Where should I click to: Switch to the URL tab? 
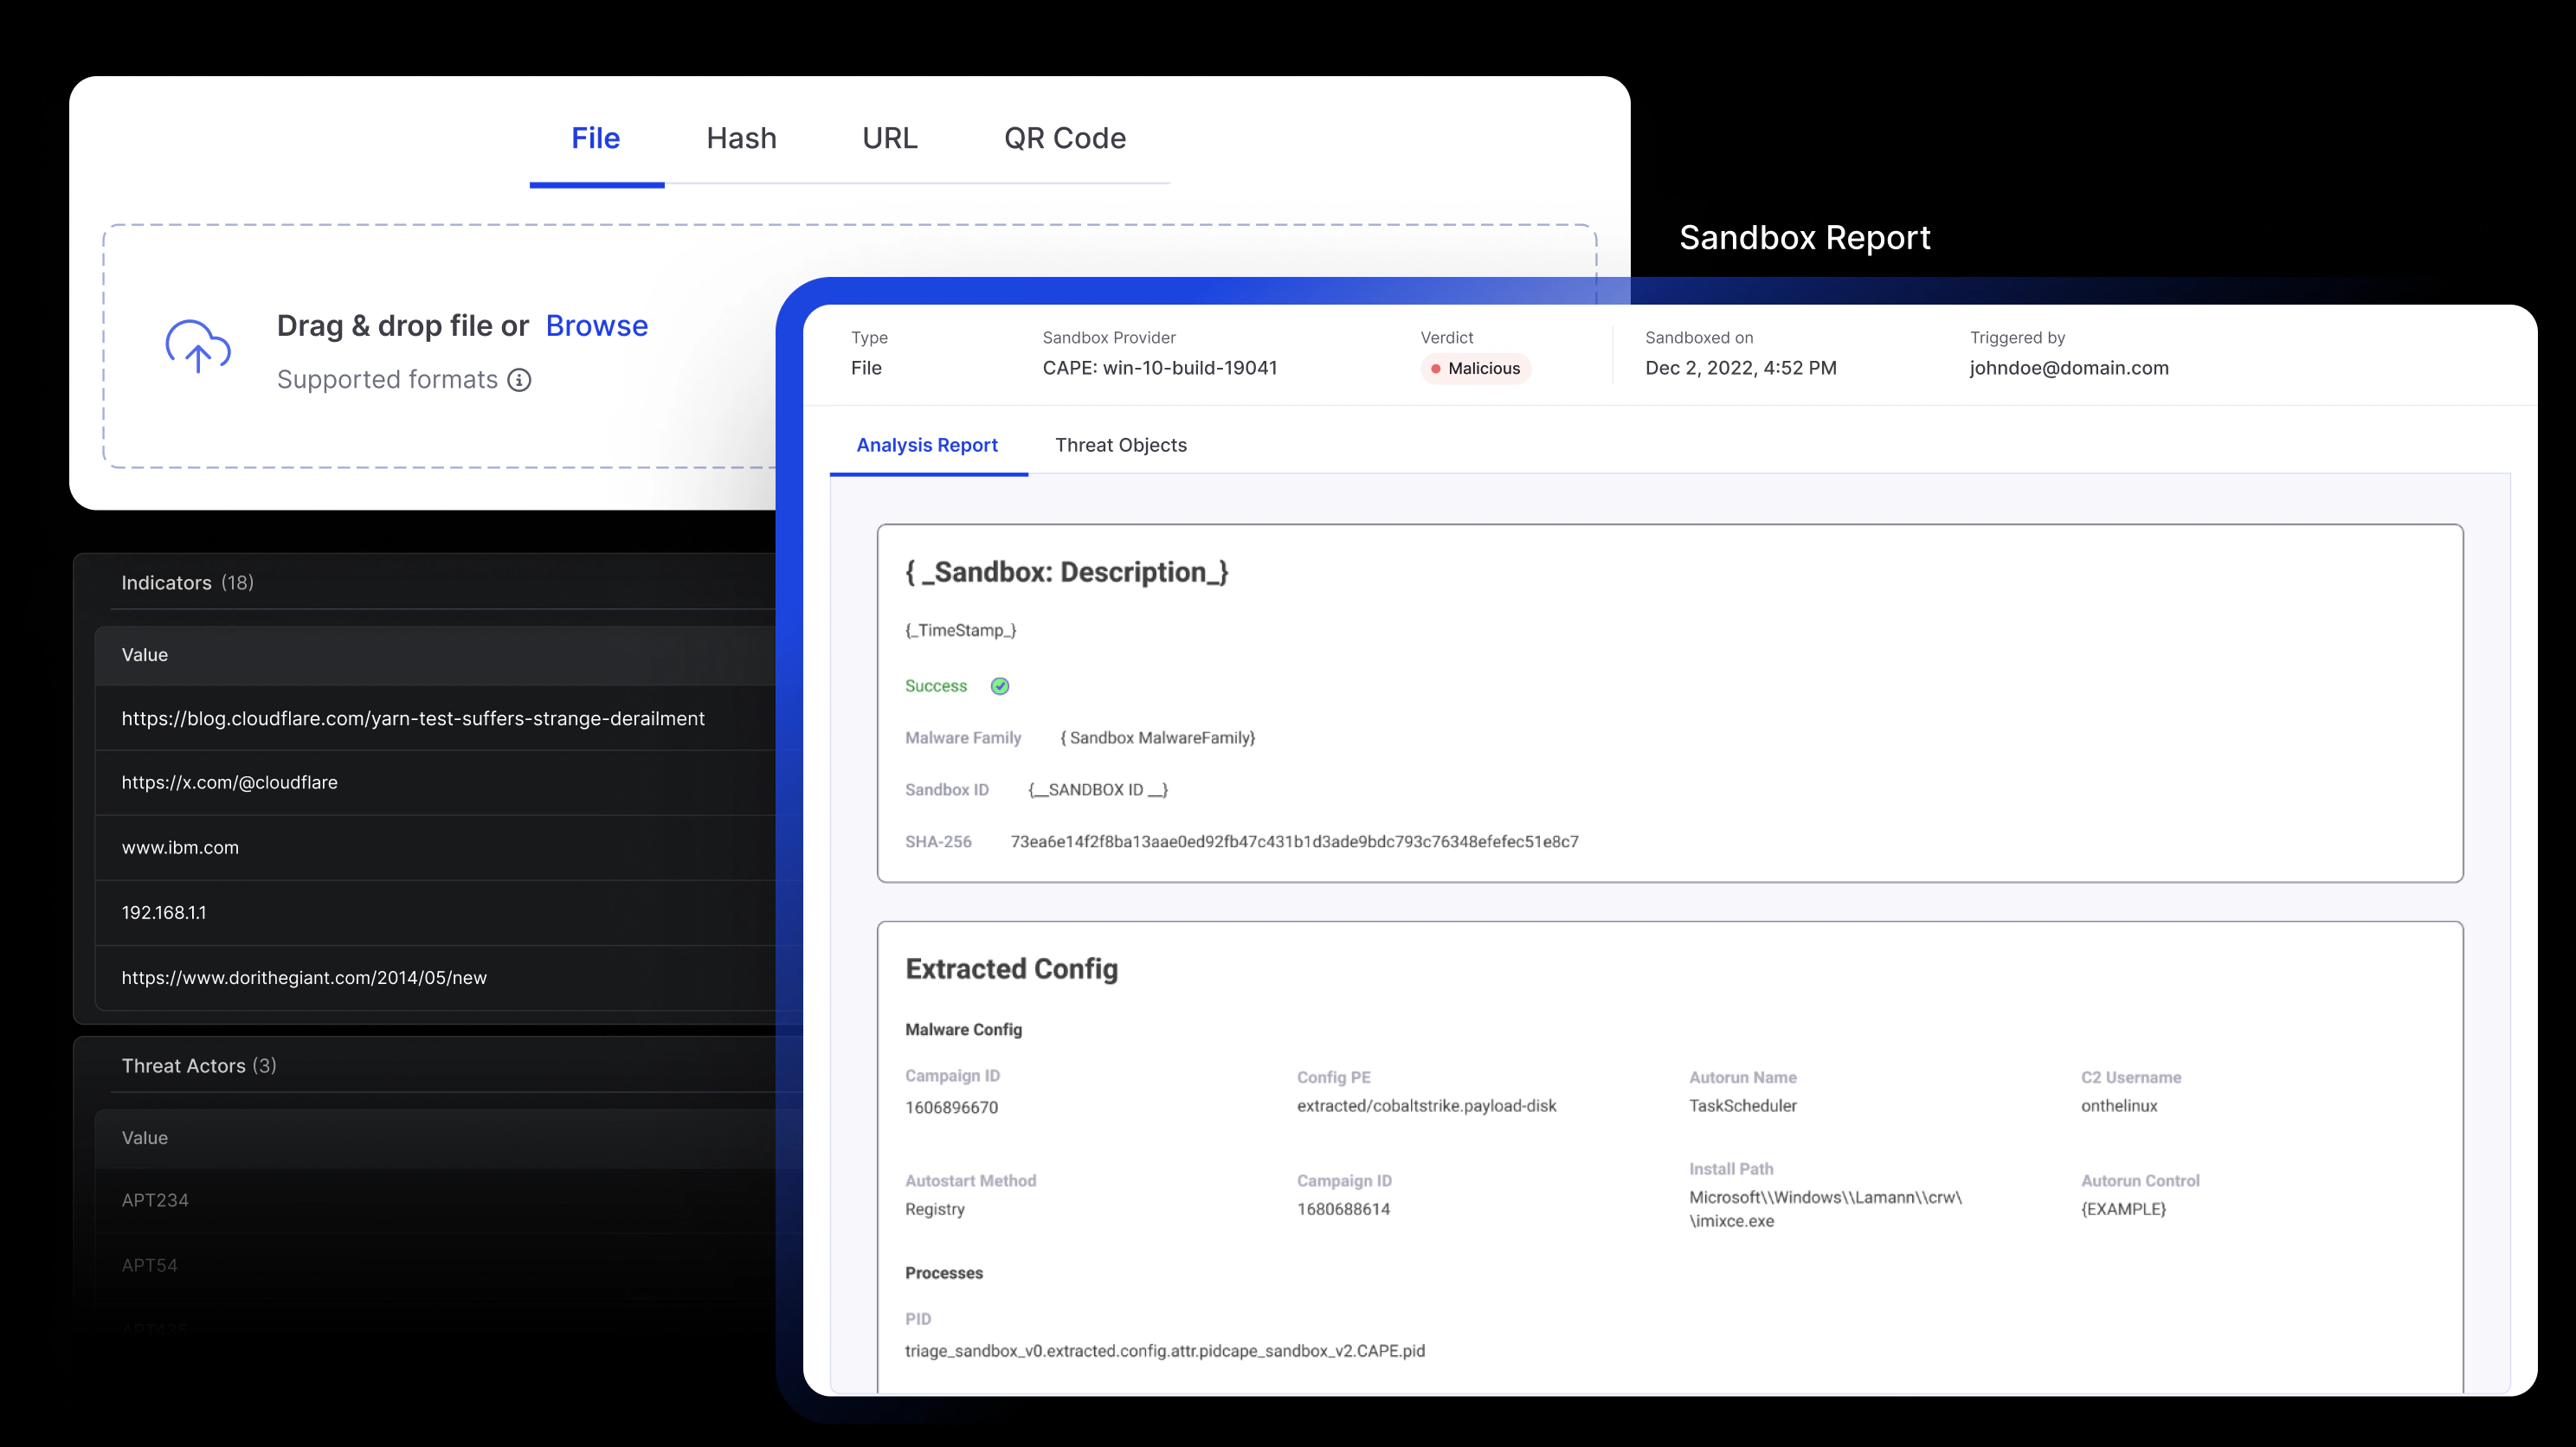coord(889,138)
